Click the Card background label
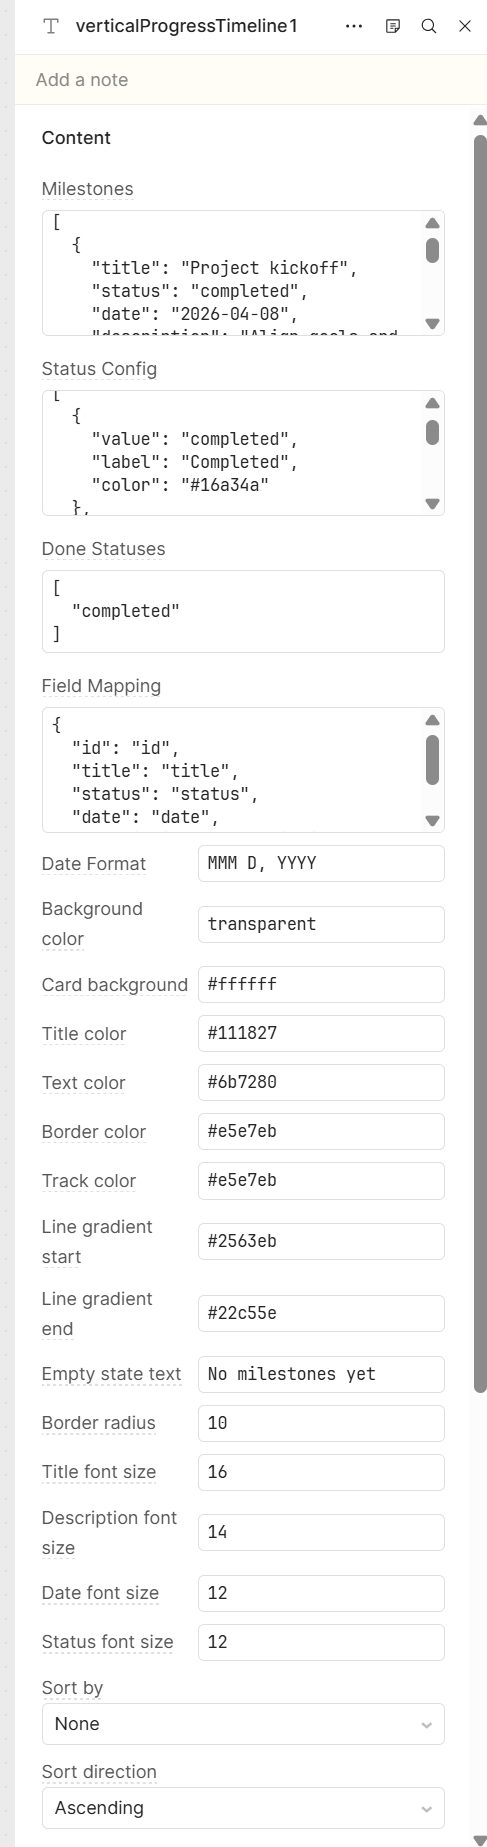 tap(115, 985)
